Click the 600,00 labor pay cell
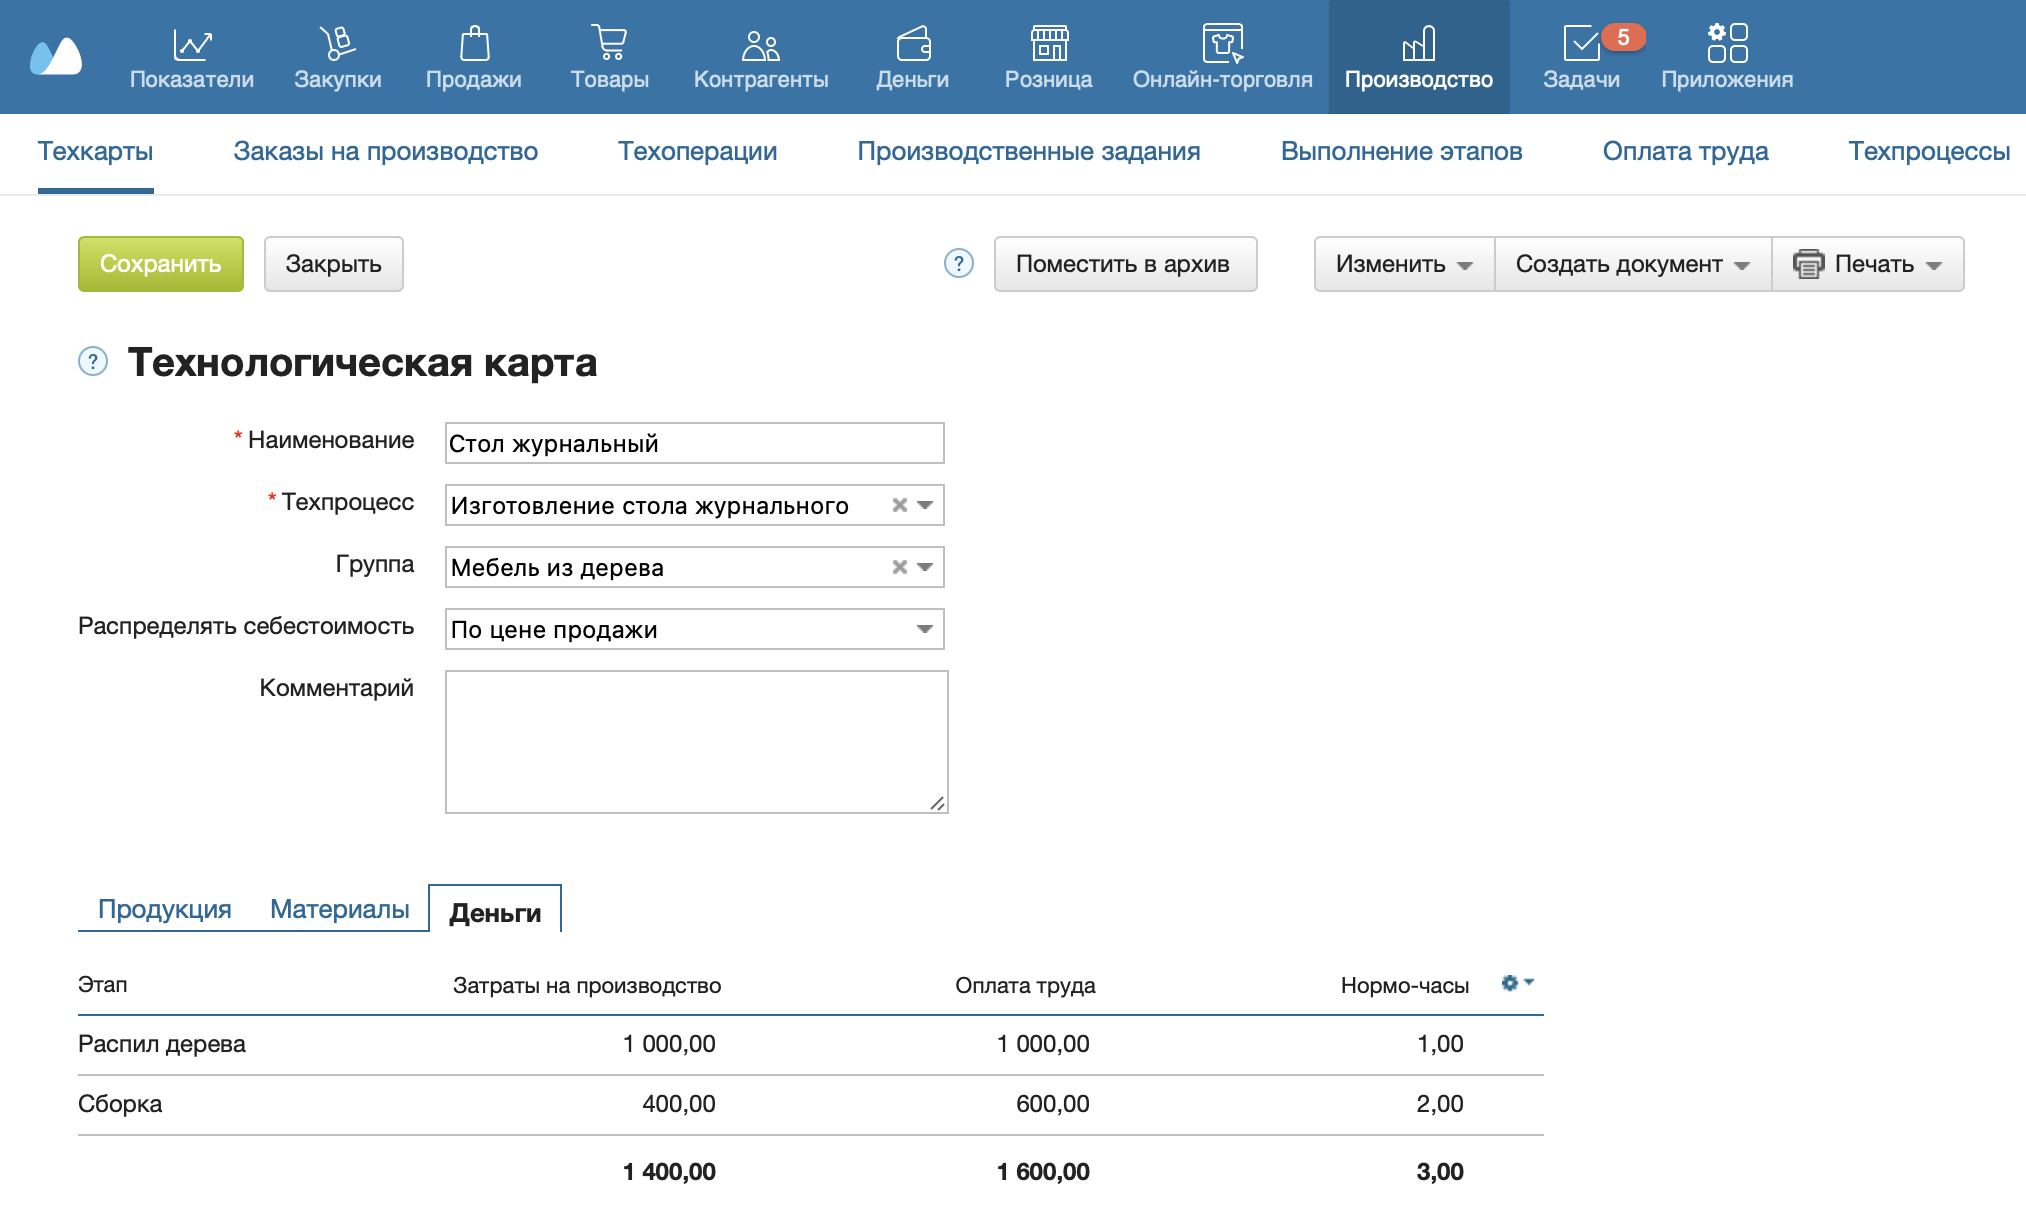The height and width of the screenshot is (1230, 2026). coord(1052,1104)
